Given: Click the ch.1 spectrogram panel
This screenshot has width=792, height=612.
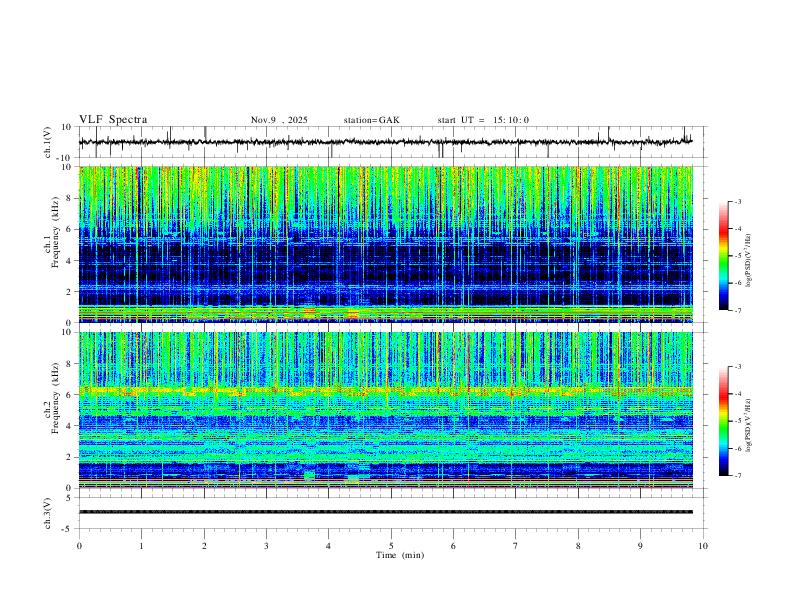Looking at the screenshot, I should point(386,244).
